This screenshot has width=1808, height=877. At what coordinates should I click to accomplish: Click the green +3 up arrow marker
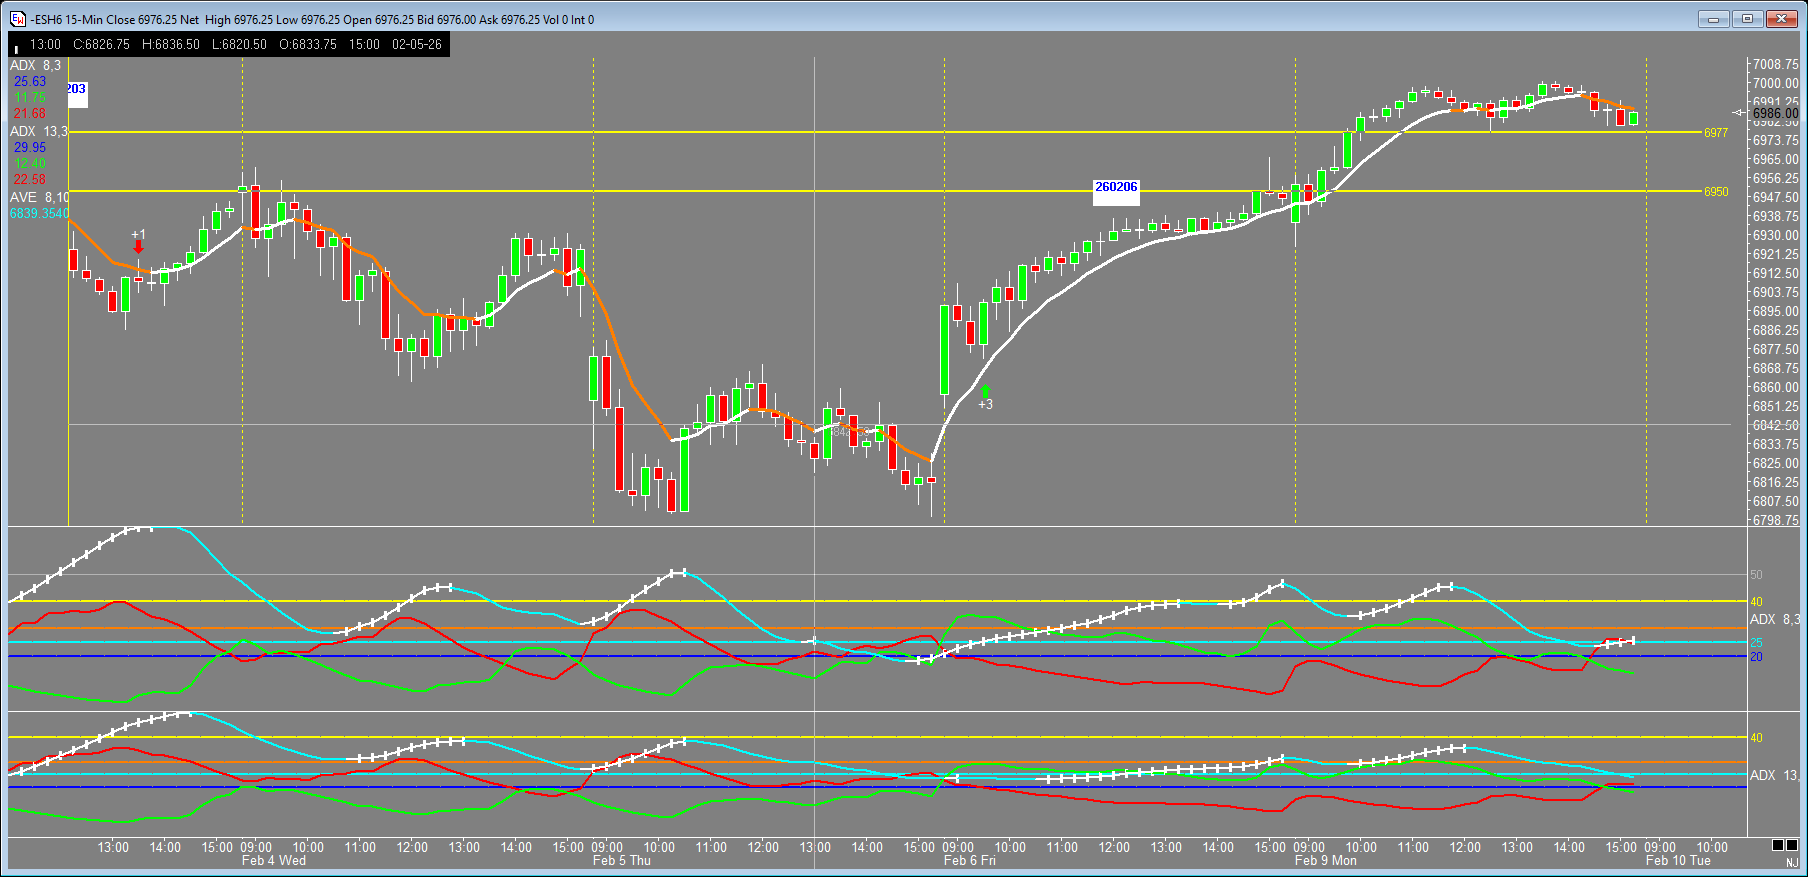(985, 392)
